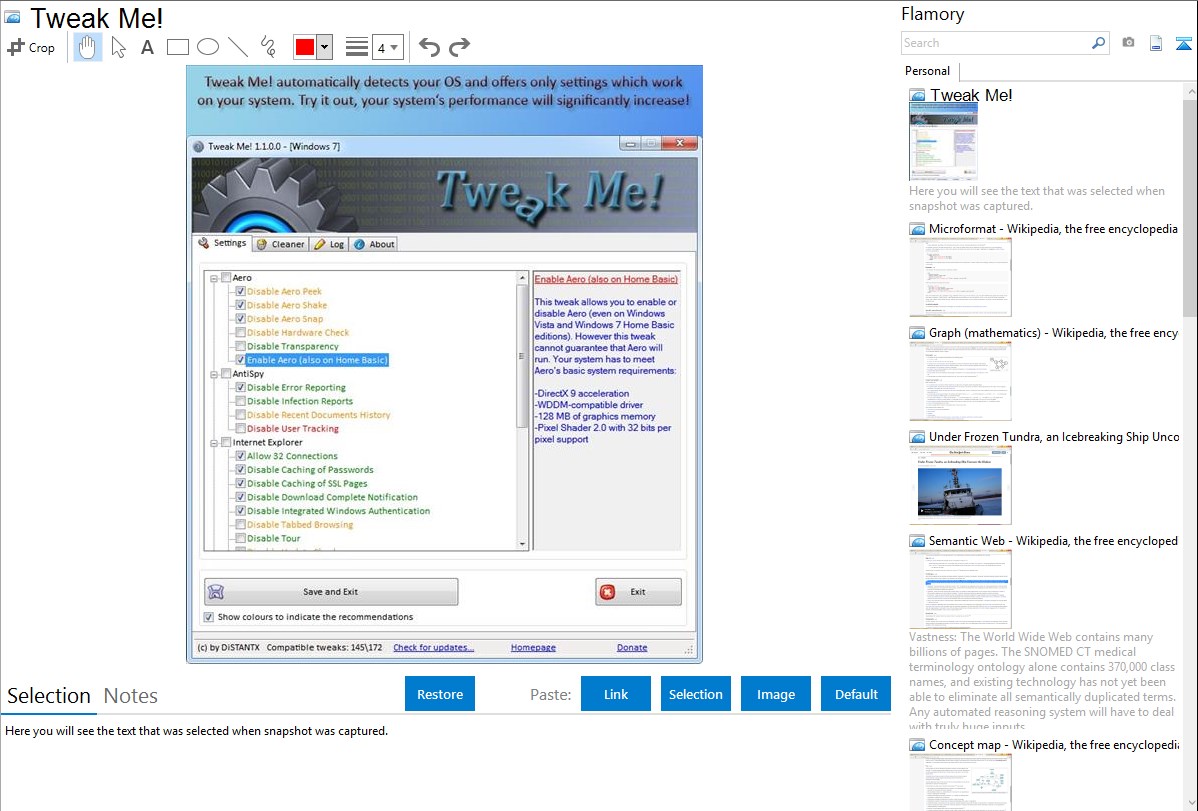Switch to the Selection tab
This screenshot has width=1198, height=811.
tap(49, 696)
